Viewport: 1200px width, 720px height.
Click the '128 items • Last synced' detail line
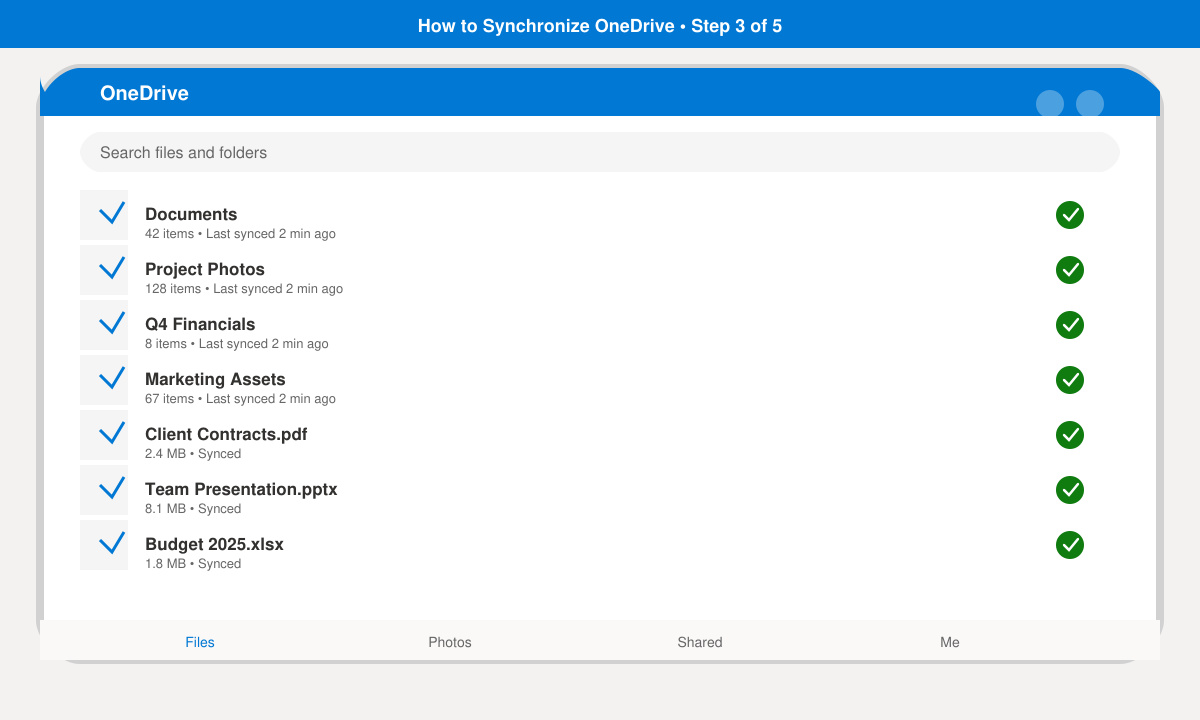tap(244, 289)
